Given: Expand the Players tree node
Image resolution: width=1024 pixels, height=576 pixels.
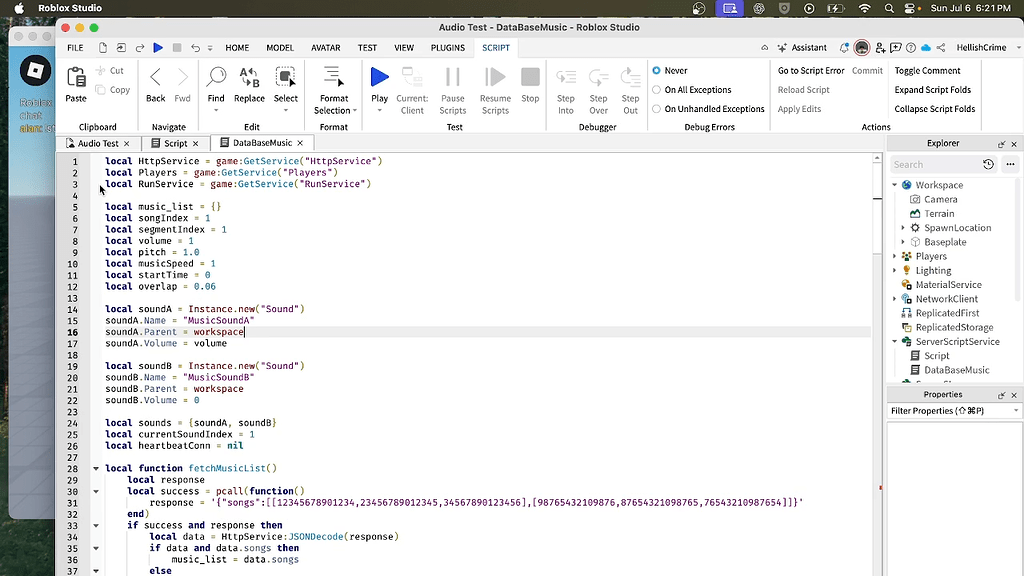Looking at the screenshot, I should pyautogui.click(x=895, y=256).
